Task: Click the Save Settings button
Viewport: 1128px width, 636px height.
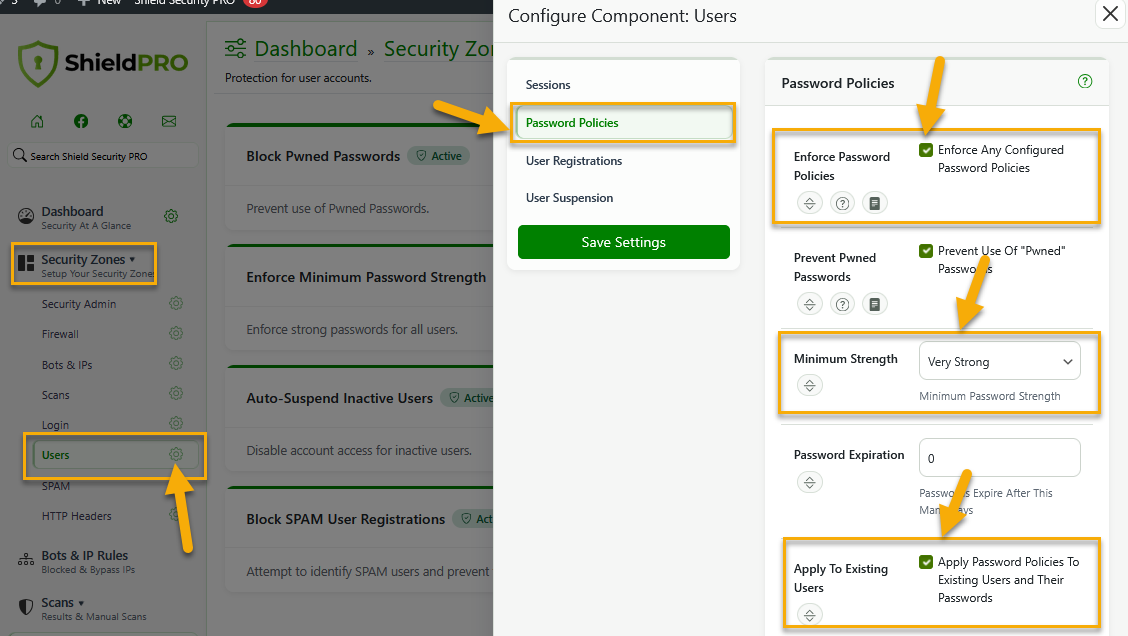Action: [624, 242]
